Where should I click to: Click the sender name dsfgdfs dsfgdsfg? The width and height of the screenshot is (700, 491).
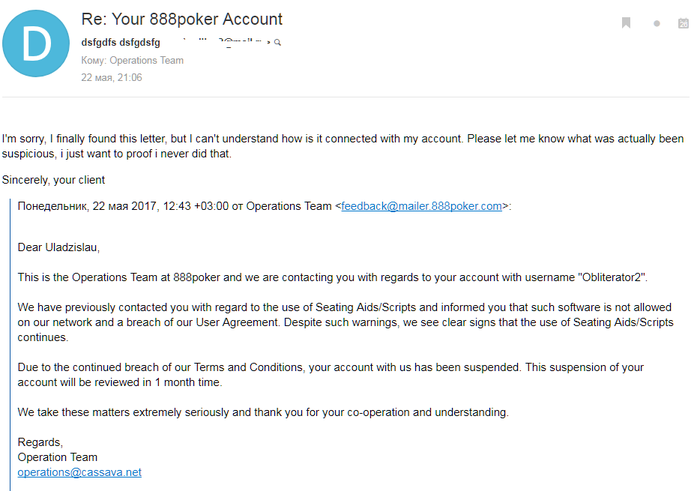(x=120, y=42)
